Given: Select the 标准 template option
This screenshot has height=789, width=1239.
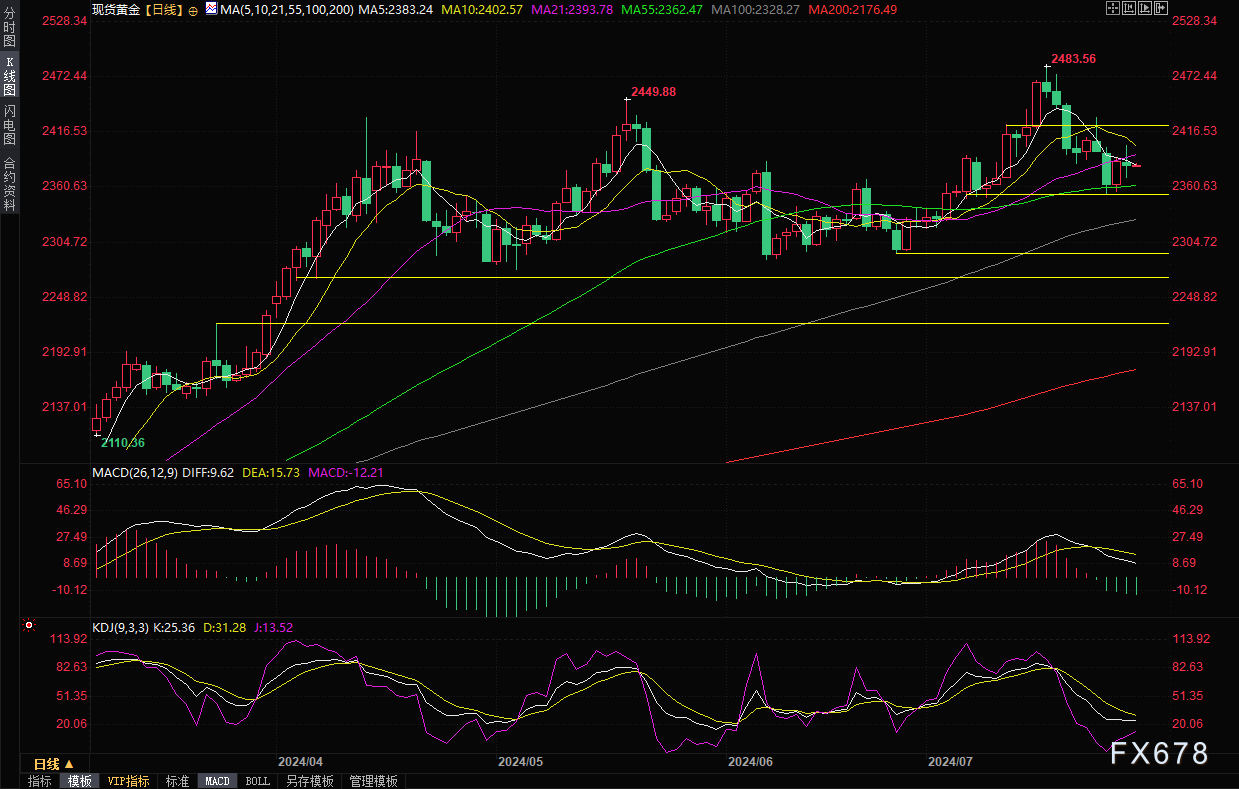Looking at the screenshot, I should point(177,781).
